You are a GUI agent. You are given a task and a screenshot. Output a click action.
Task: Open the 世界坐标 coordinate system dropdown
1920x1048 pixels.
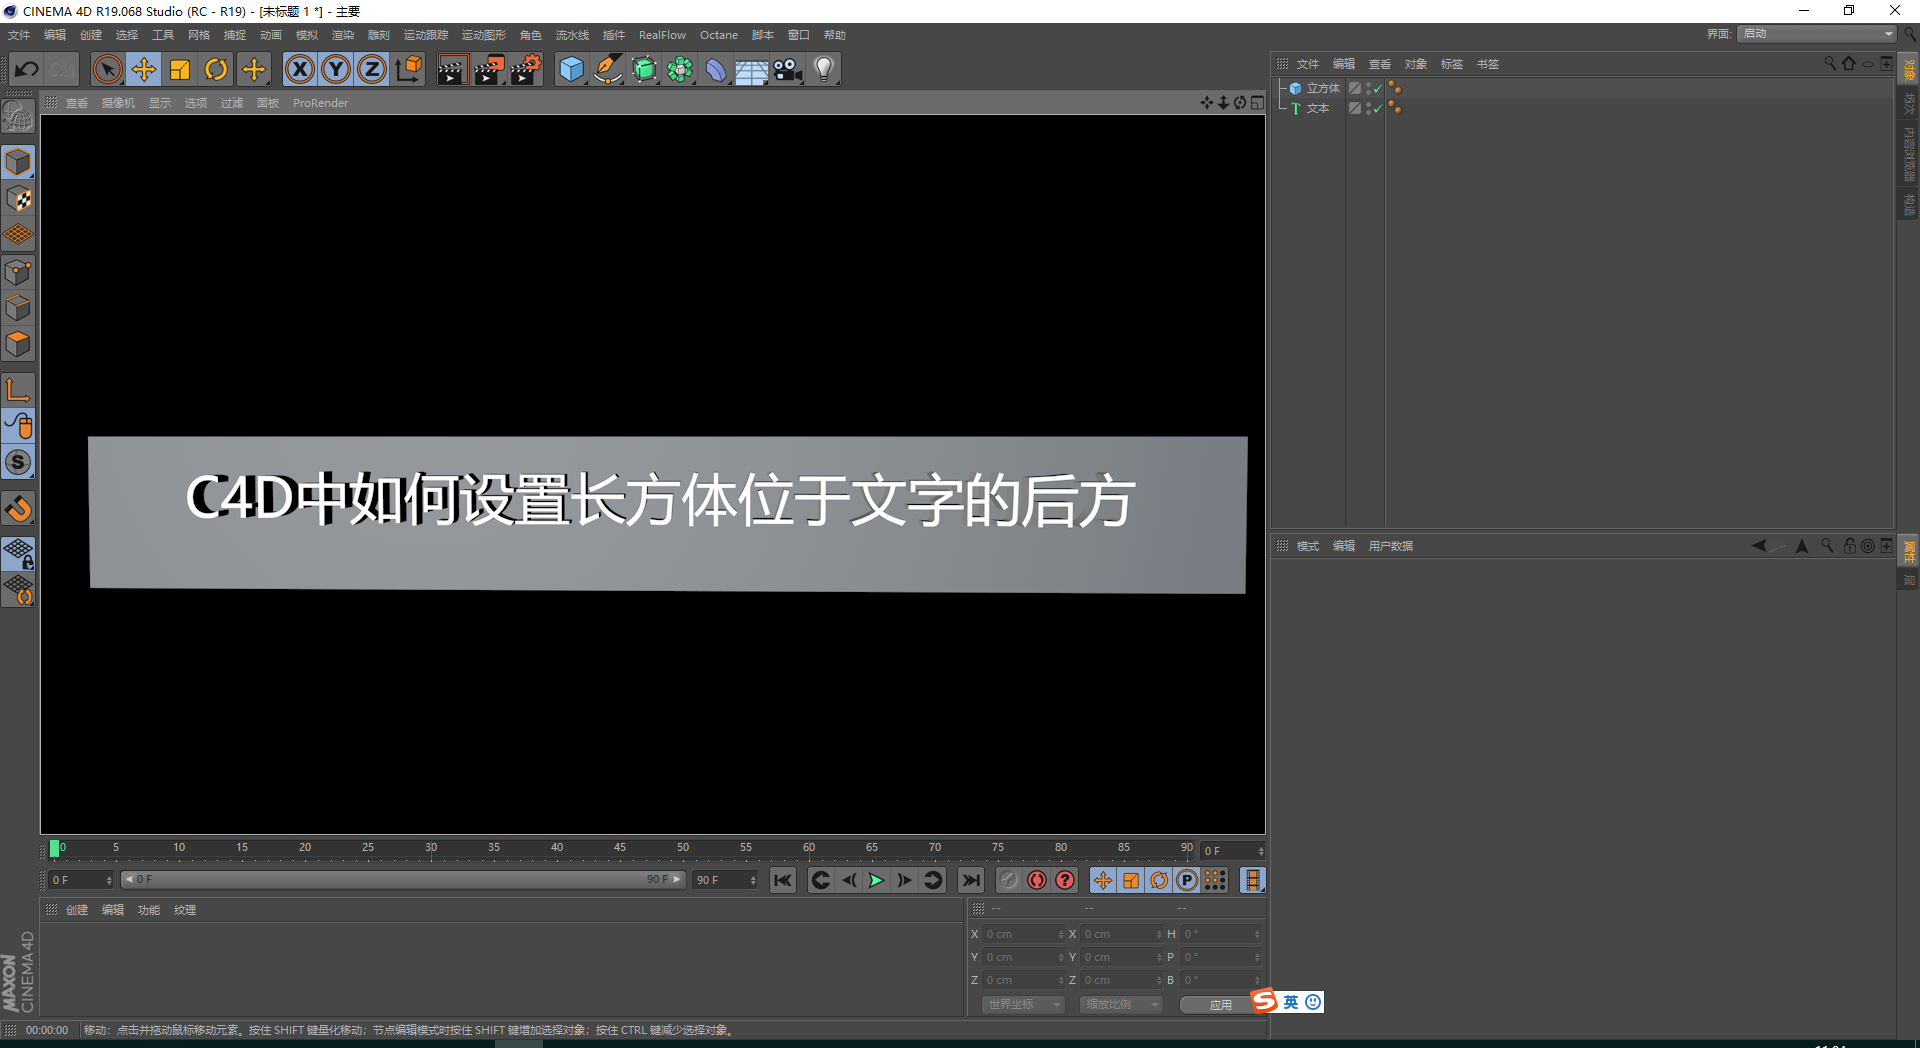pos(1022,1004)
